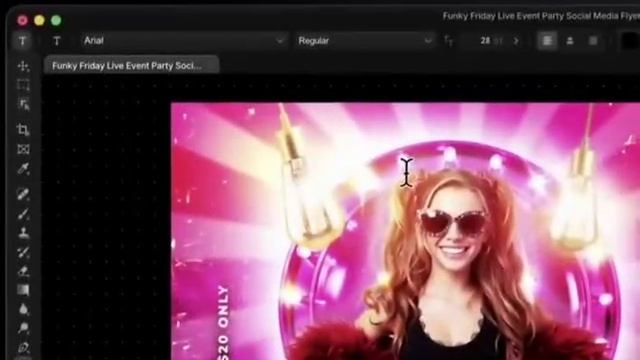Select the Pen tool at toolbar bottom
640x360 pixels.
[x=23, y=347]
